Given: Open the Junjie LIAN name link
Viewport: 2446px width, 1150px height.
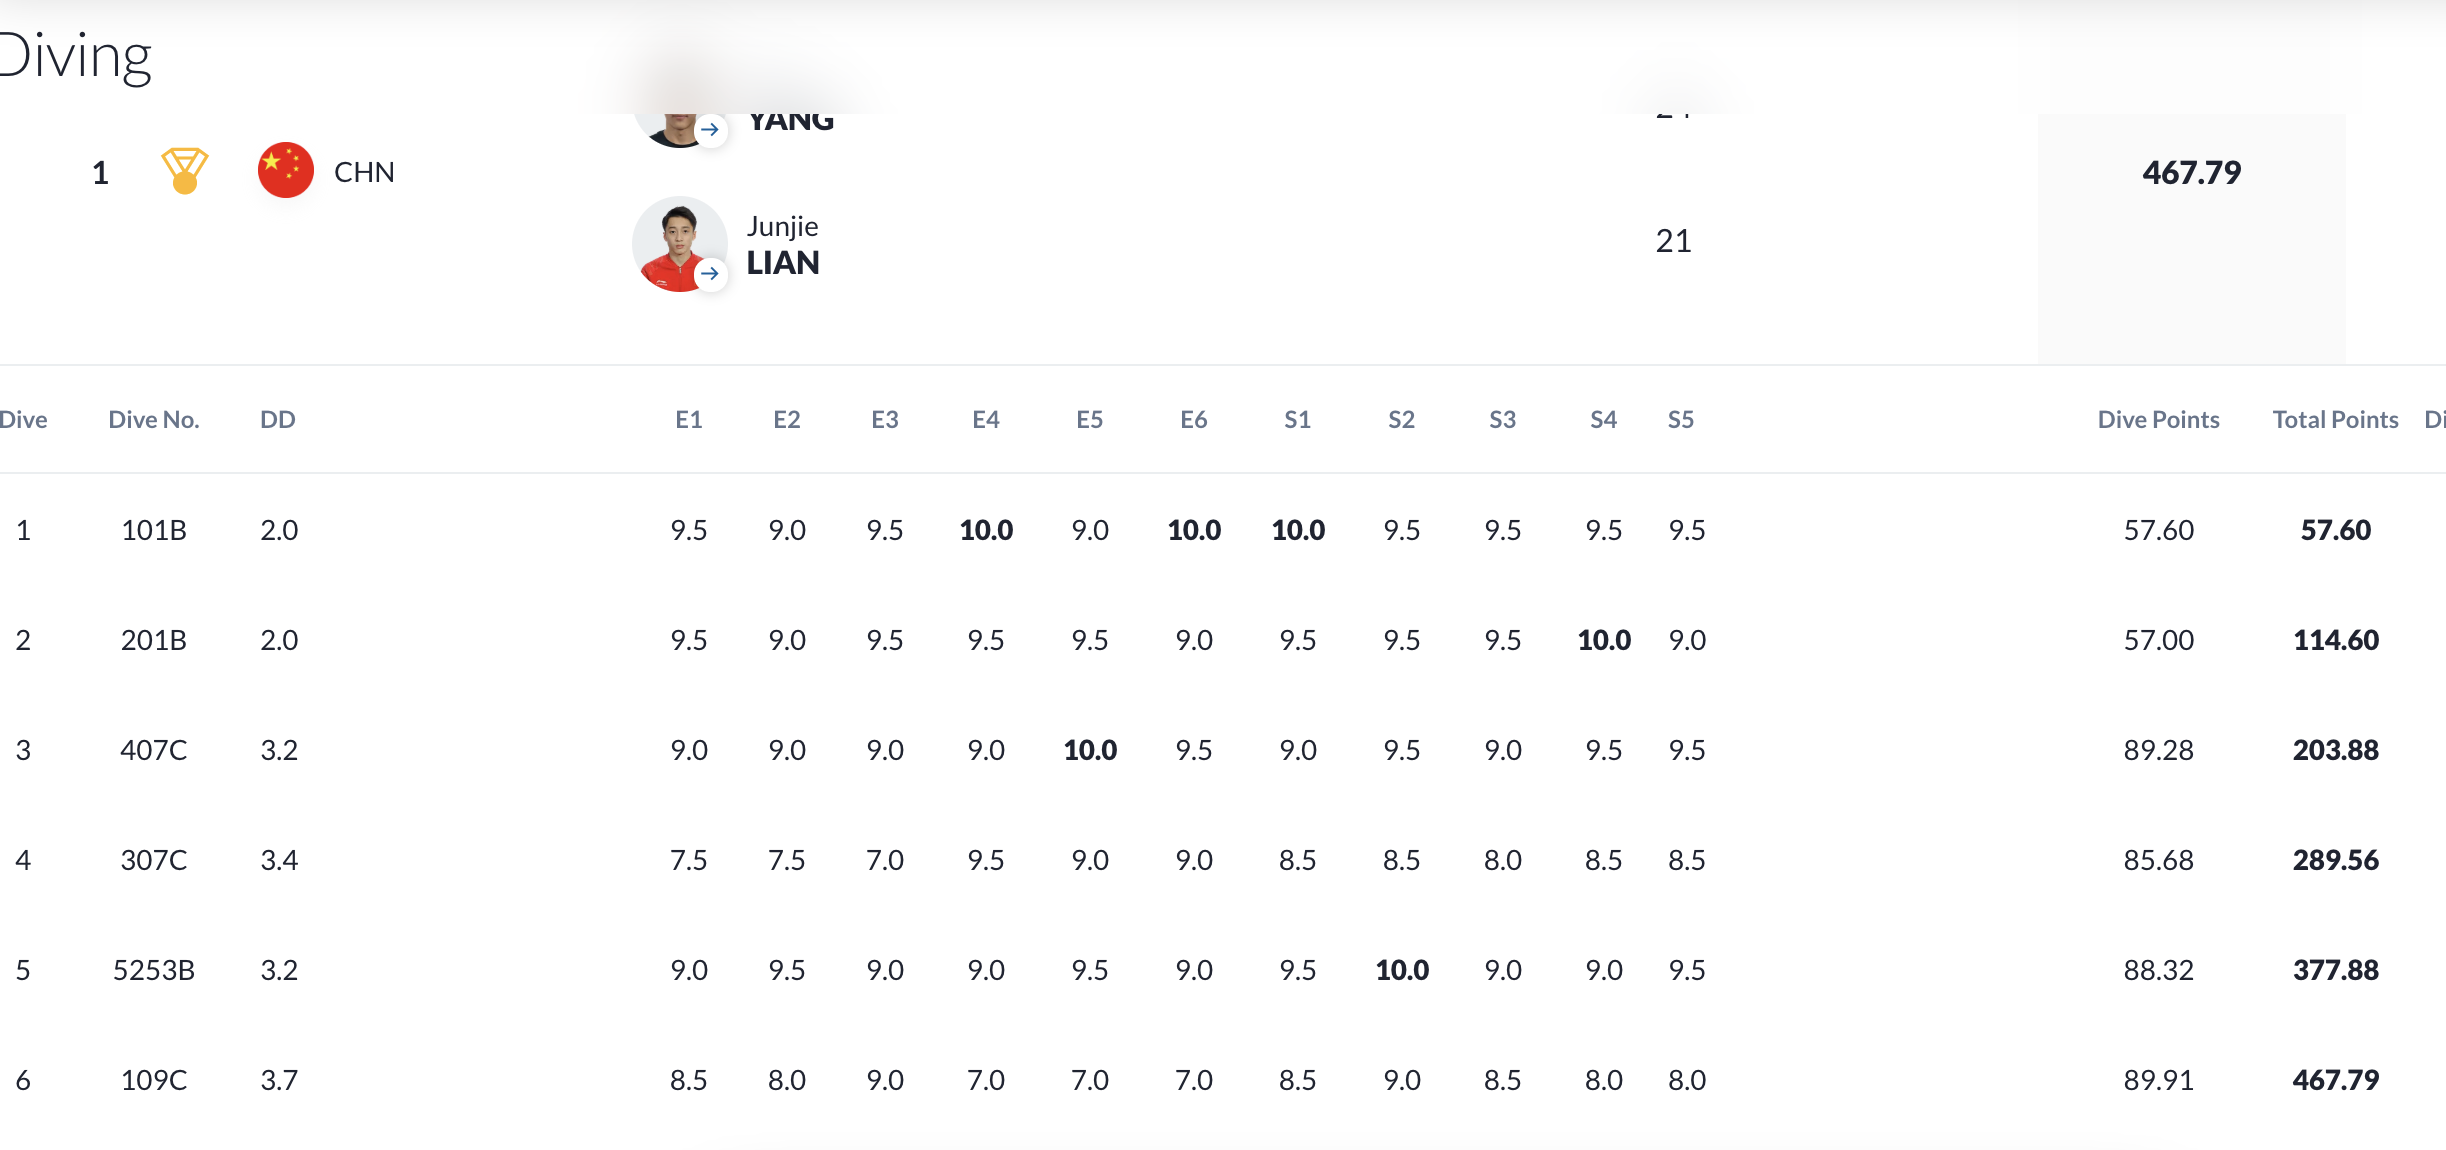Looking at the screenshot, I should (783, 245).
